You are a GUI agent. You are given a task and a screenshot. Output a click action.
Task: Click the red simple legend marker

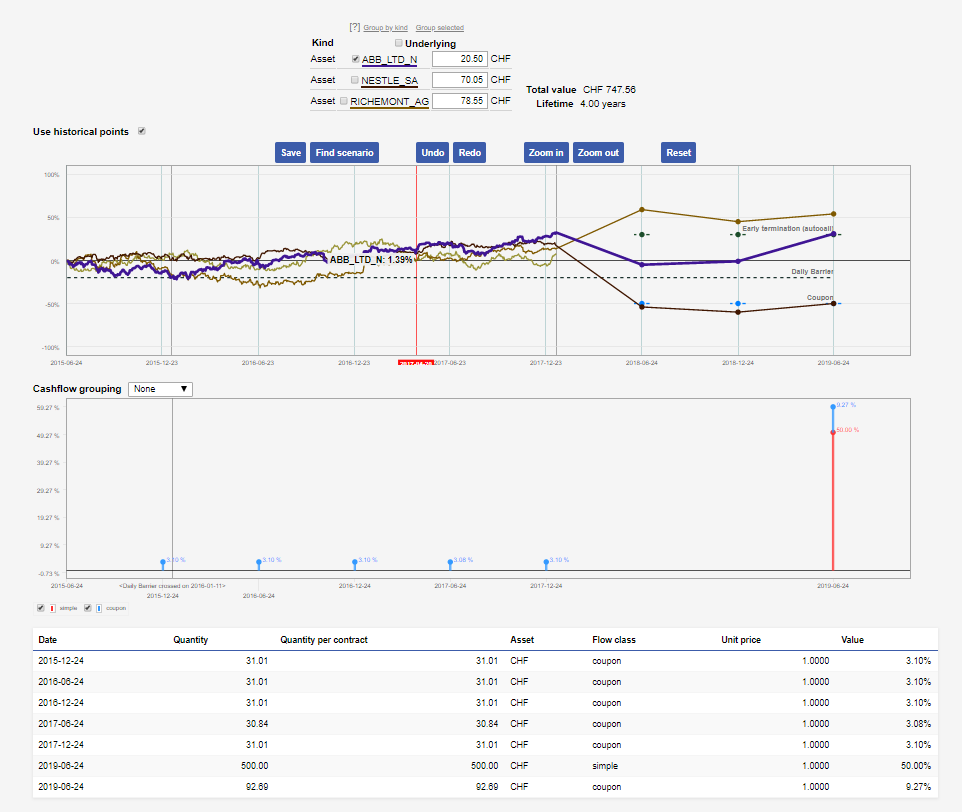(x=54, y=608)
